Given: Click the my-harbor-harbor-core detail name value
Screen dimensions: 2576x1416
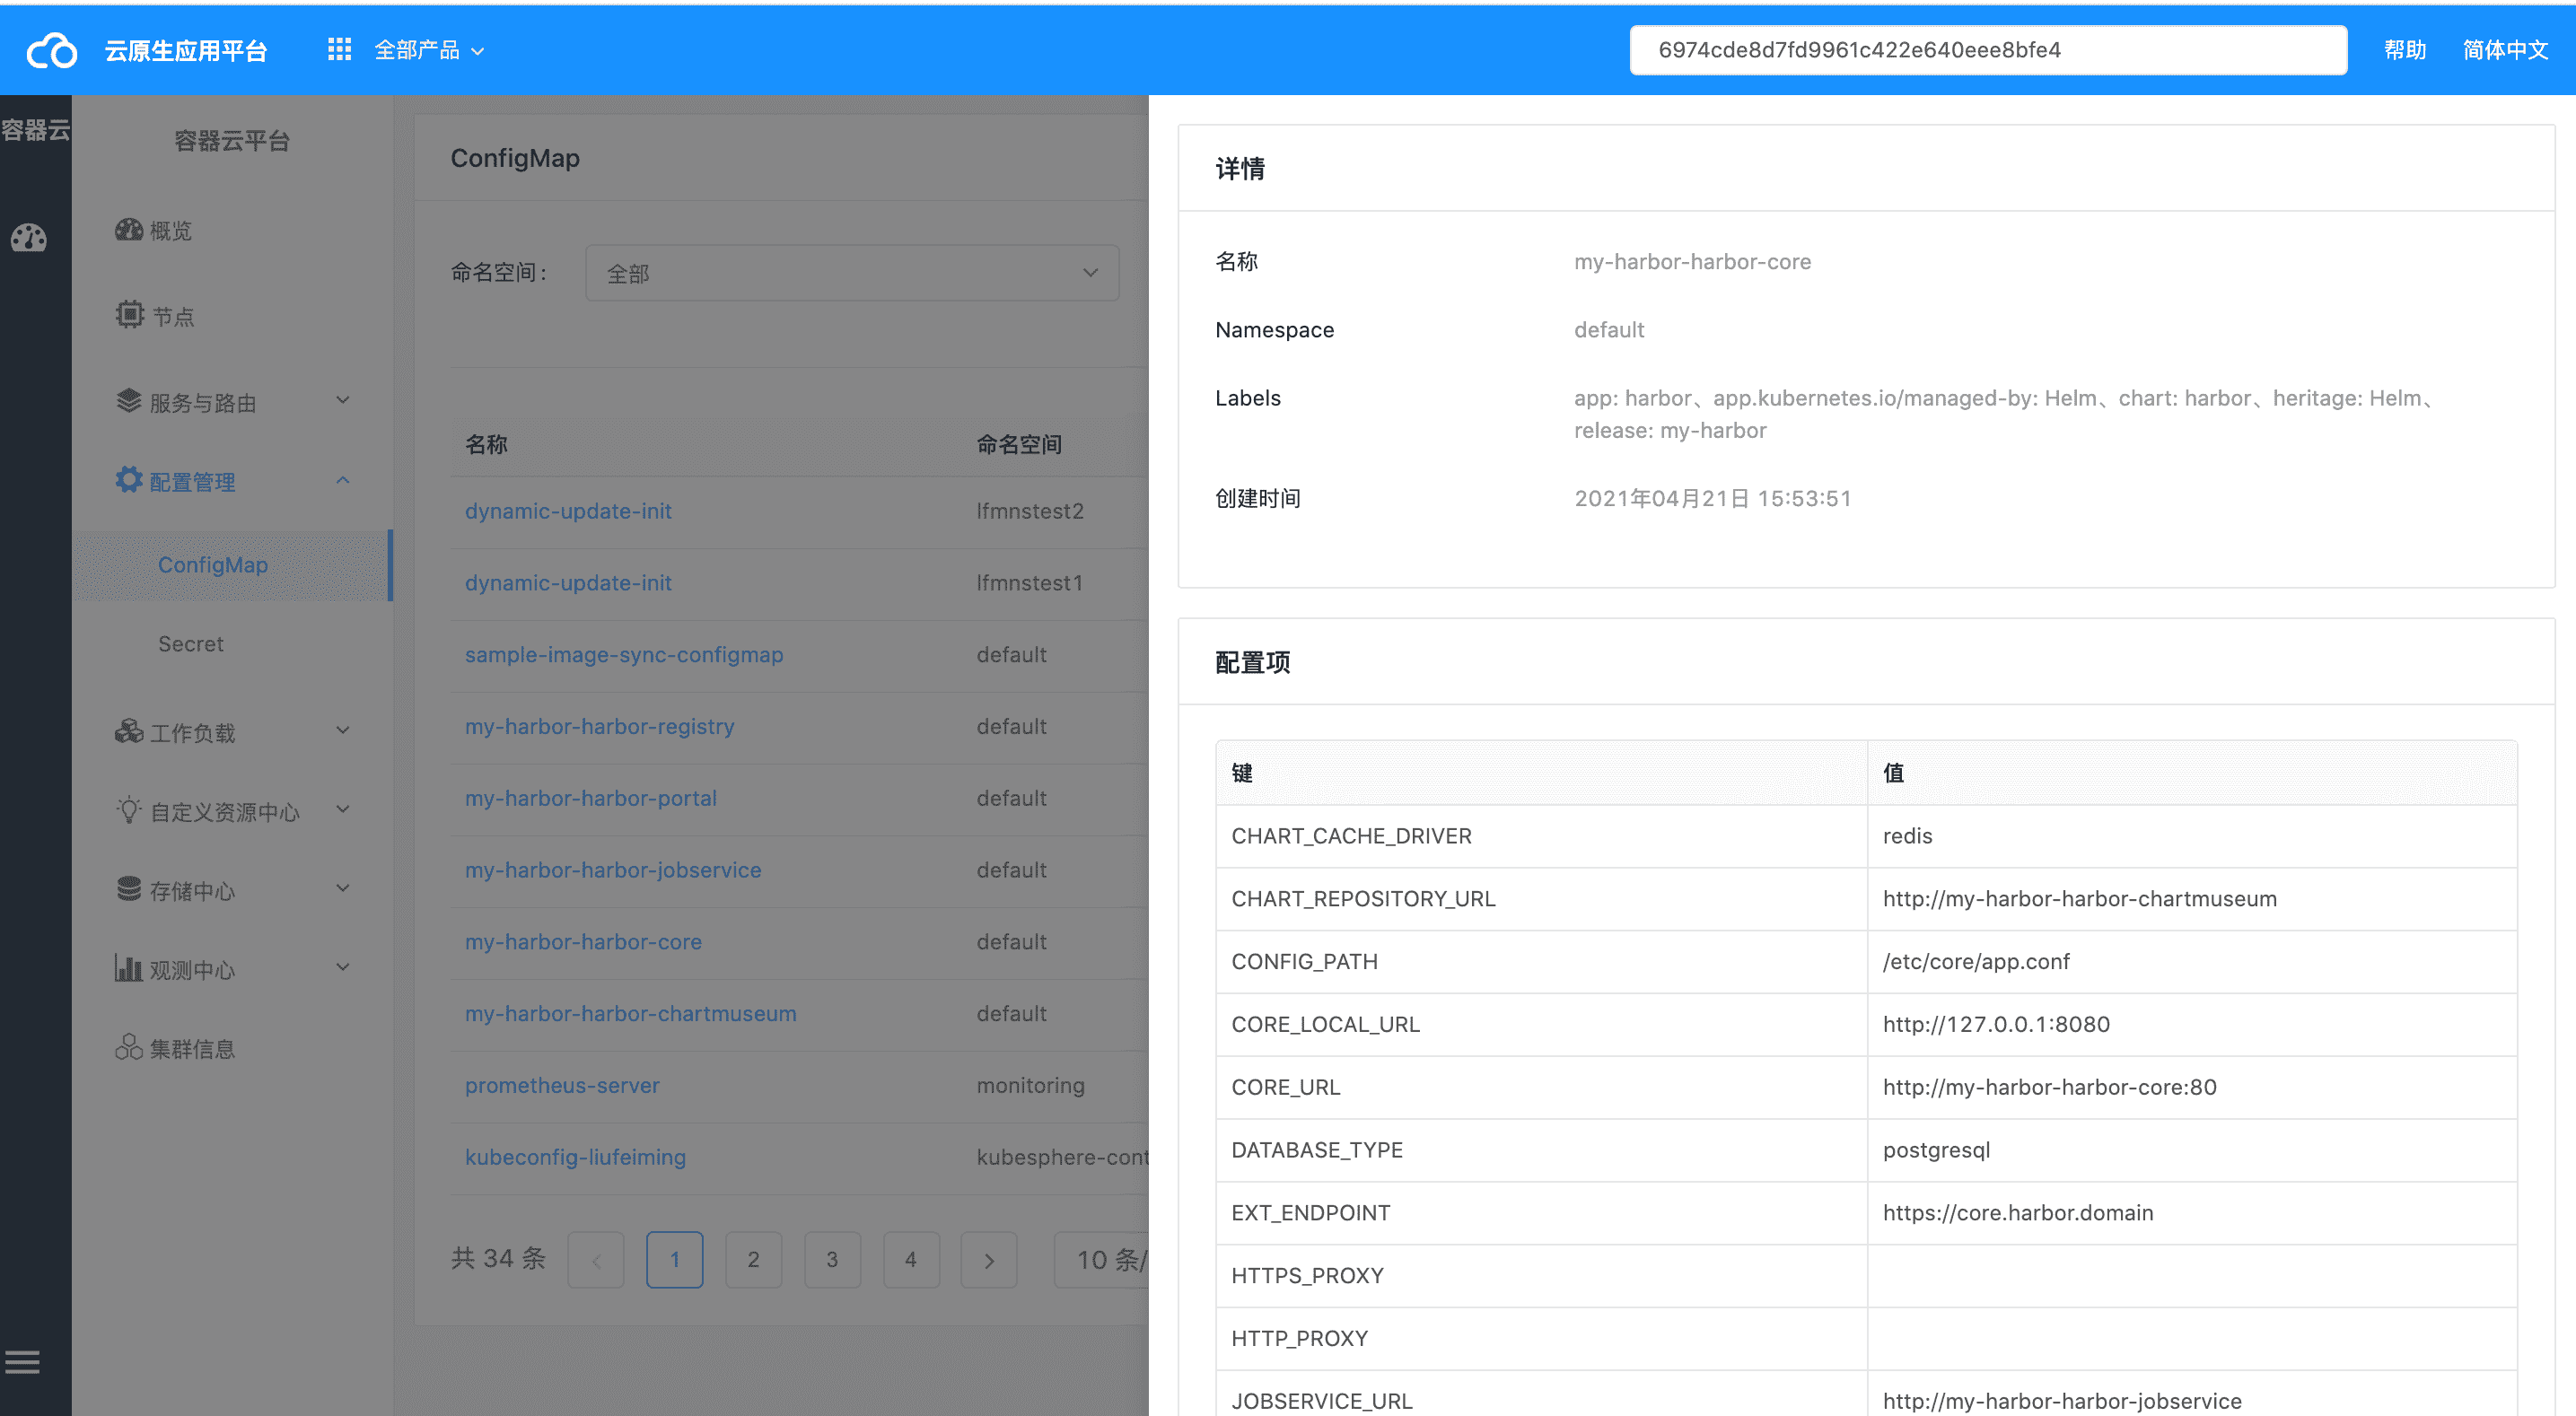Looking at the screenshot, I should tap(1692, 262).
